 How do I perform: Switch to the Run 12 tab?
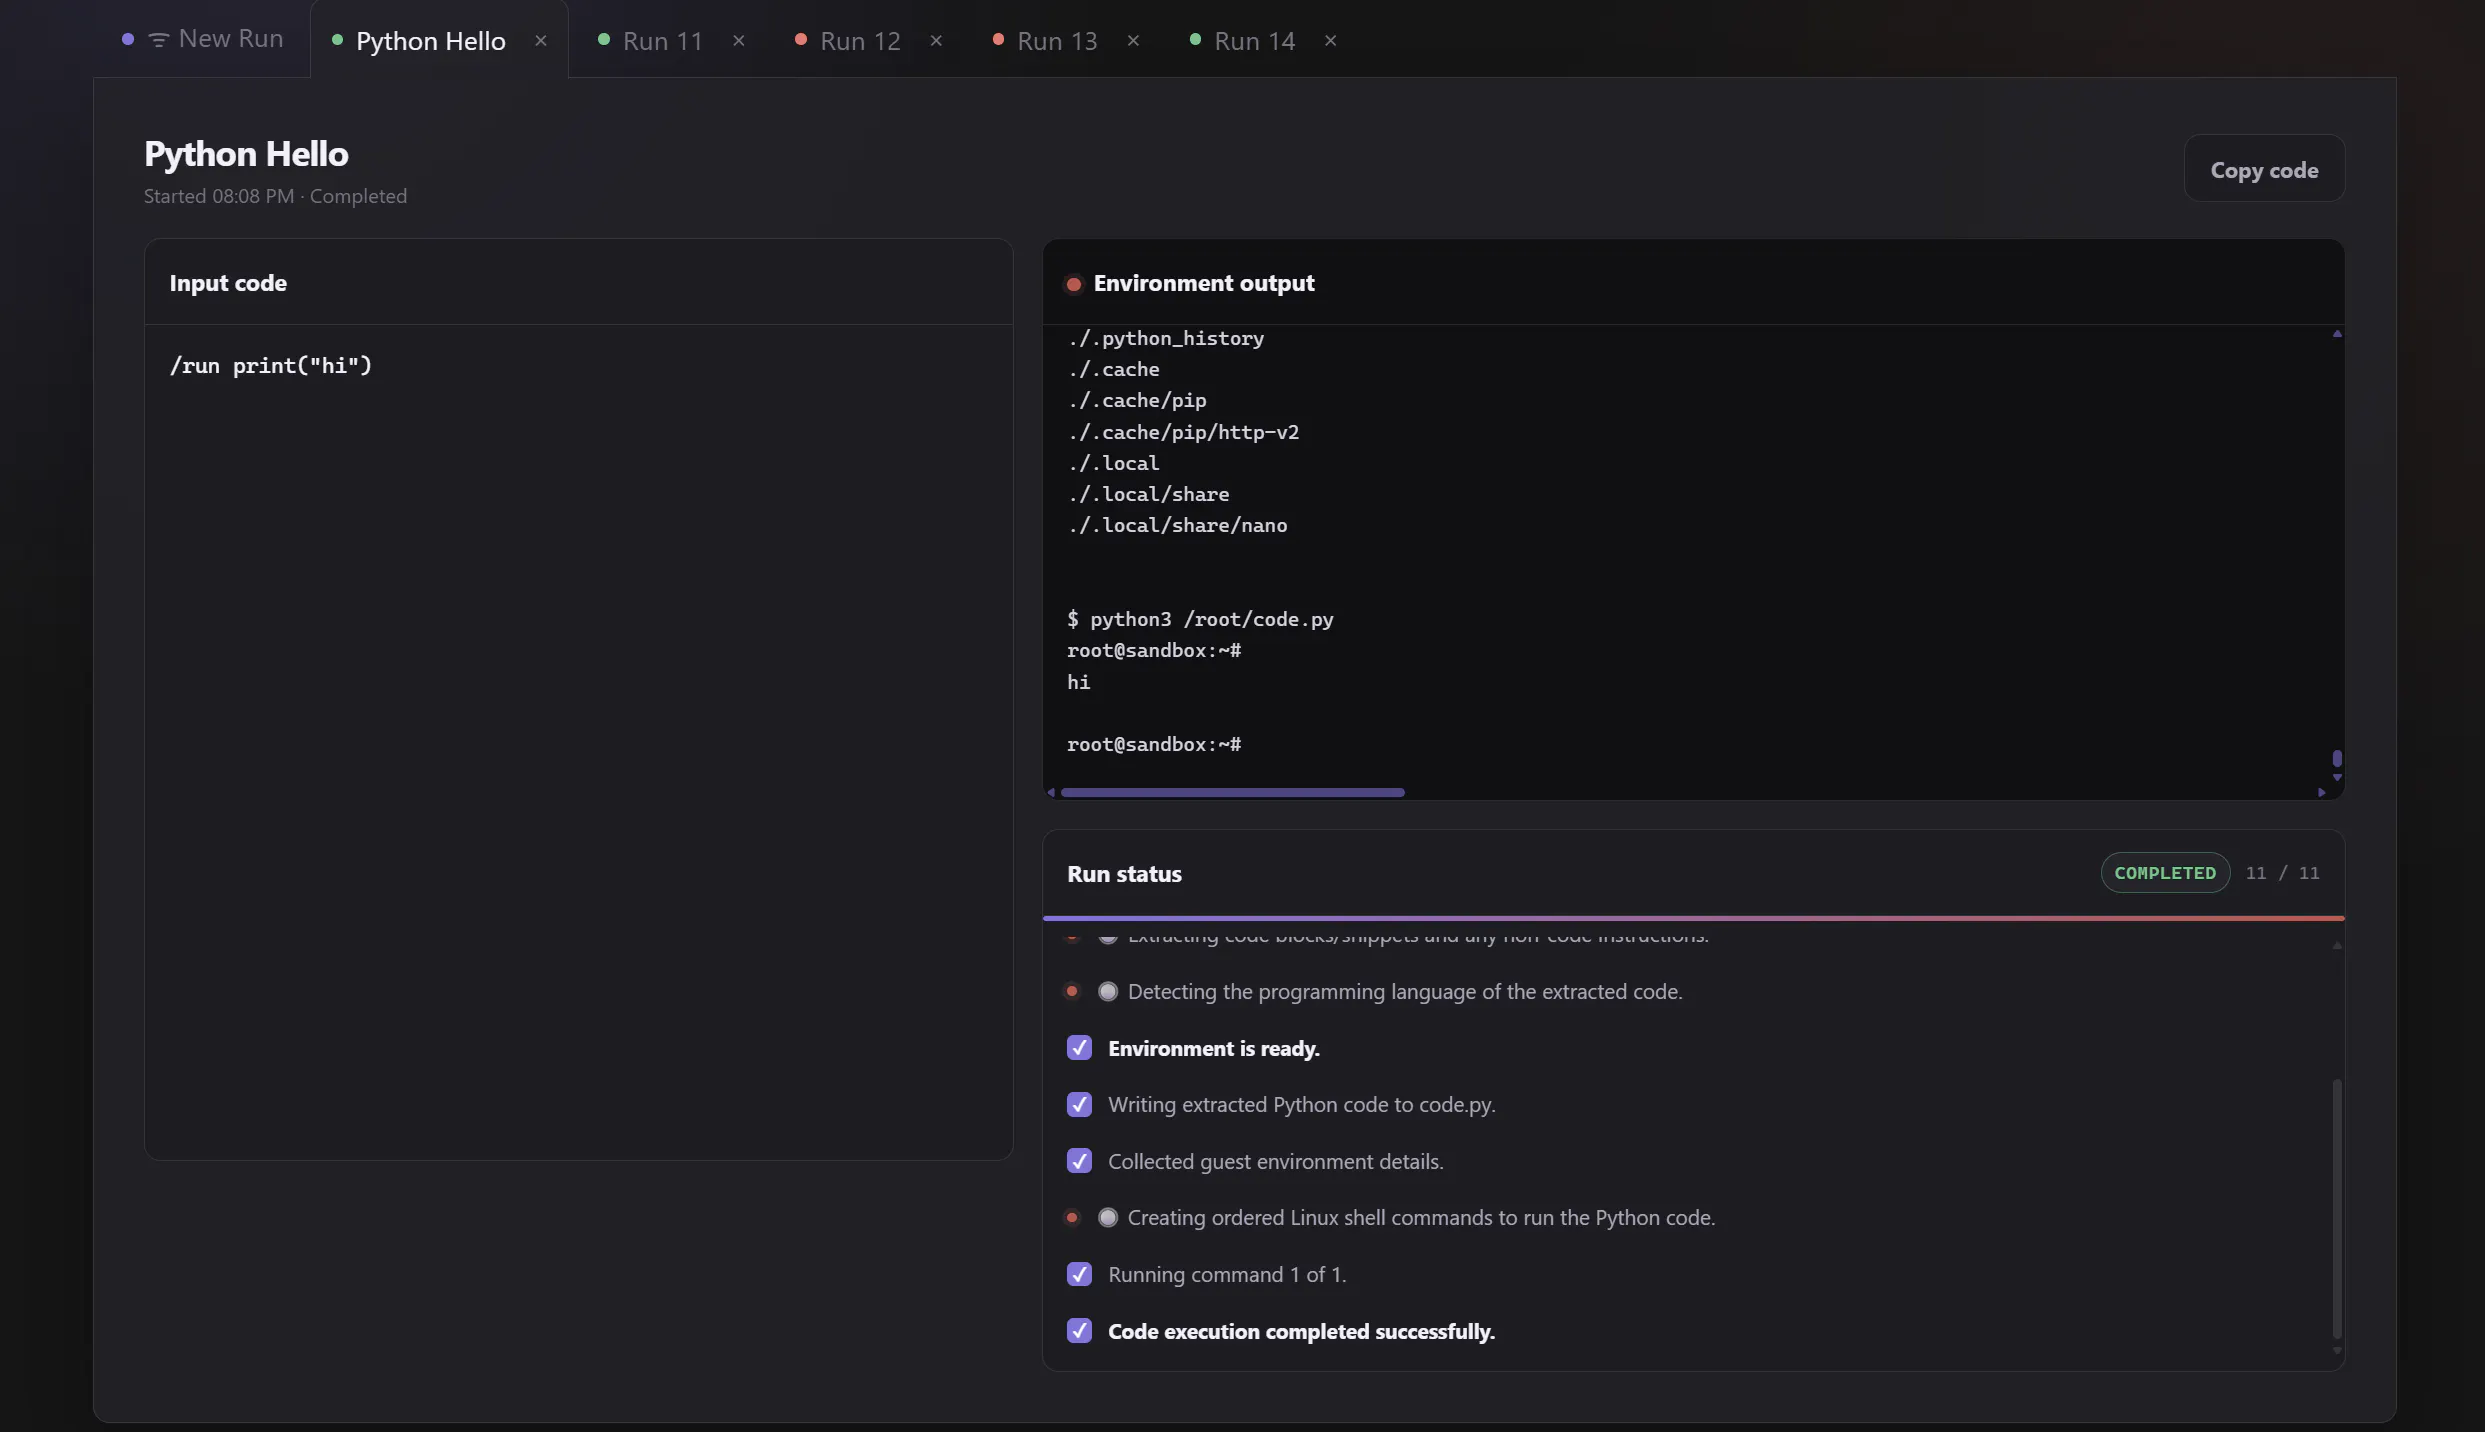coord(848,41)
